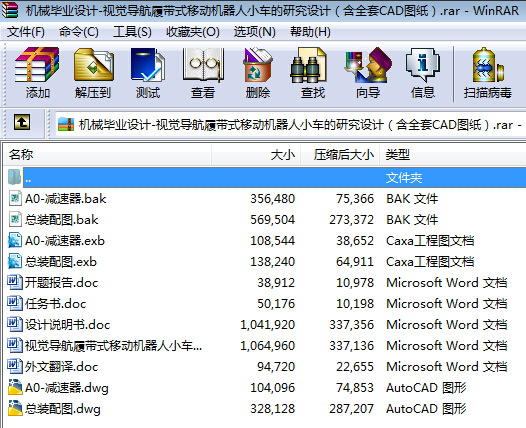Click the 解压到 (Extract To) icon
Image resolution: width=526 pixels, height=428 pixels.
(x=94, y=65)
